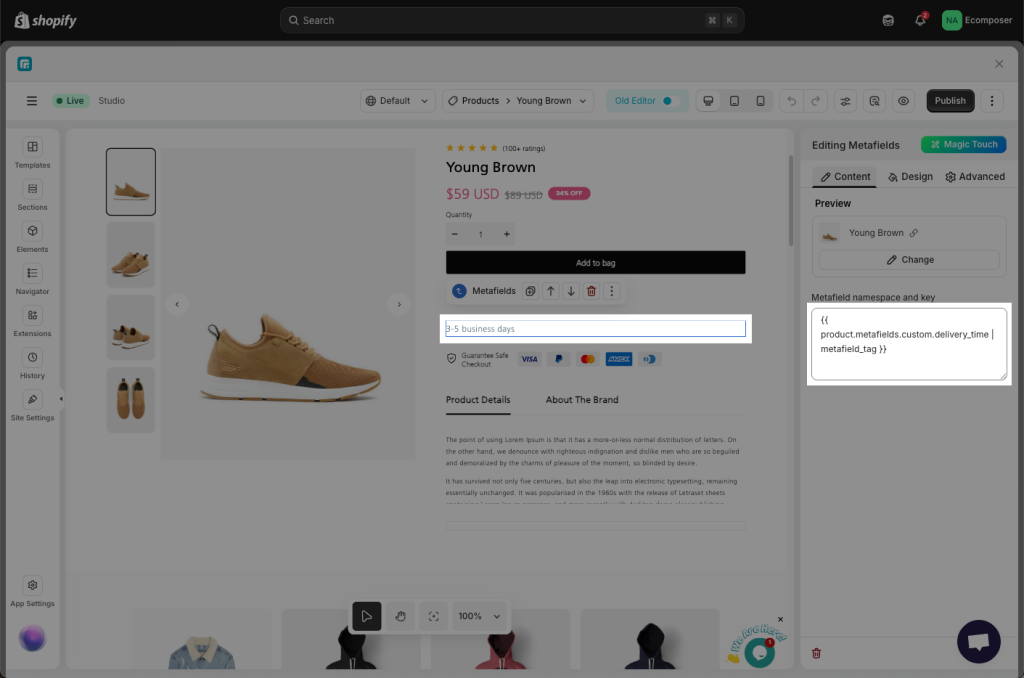Click in the Shopify Search field
This screenshot has height=678, width=1024.
click(x=512, y=20)
